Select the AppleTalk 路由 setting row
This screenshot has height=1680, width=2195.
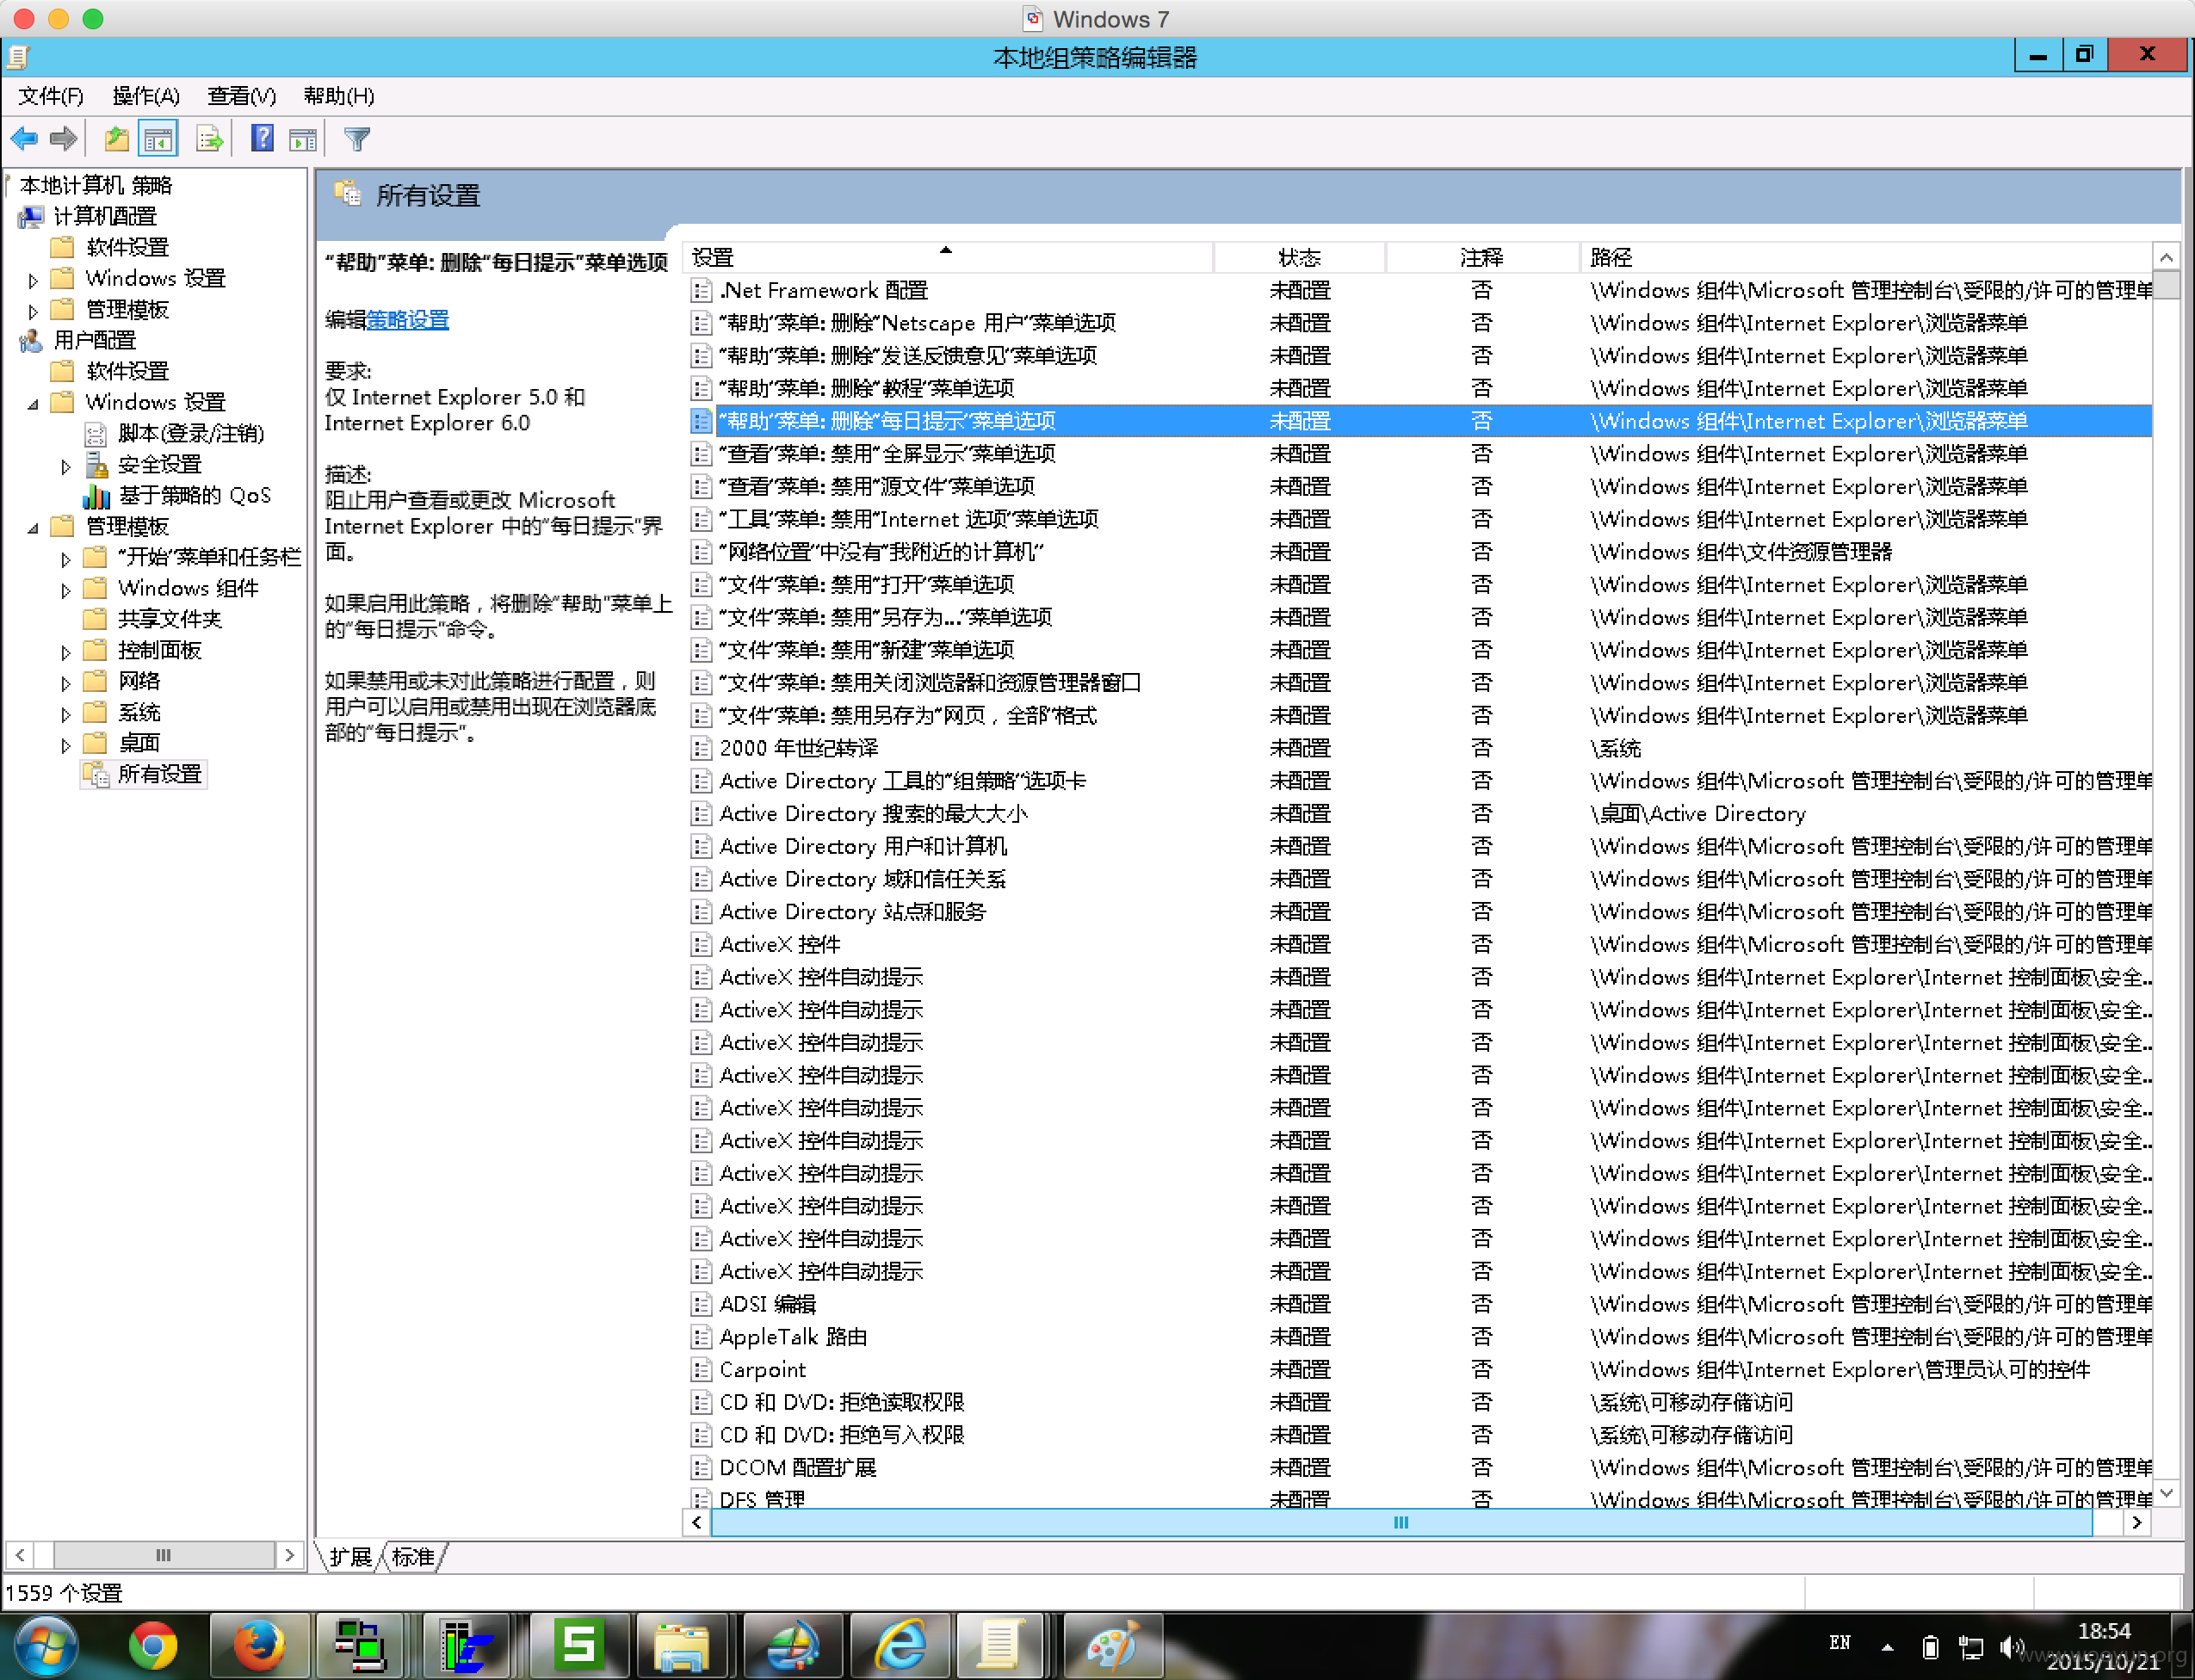click(x=1420, y=1337)
